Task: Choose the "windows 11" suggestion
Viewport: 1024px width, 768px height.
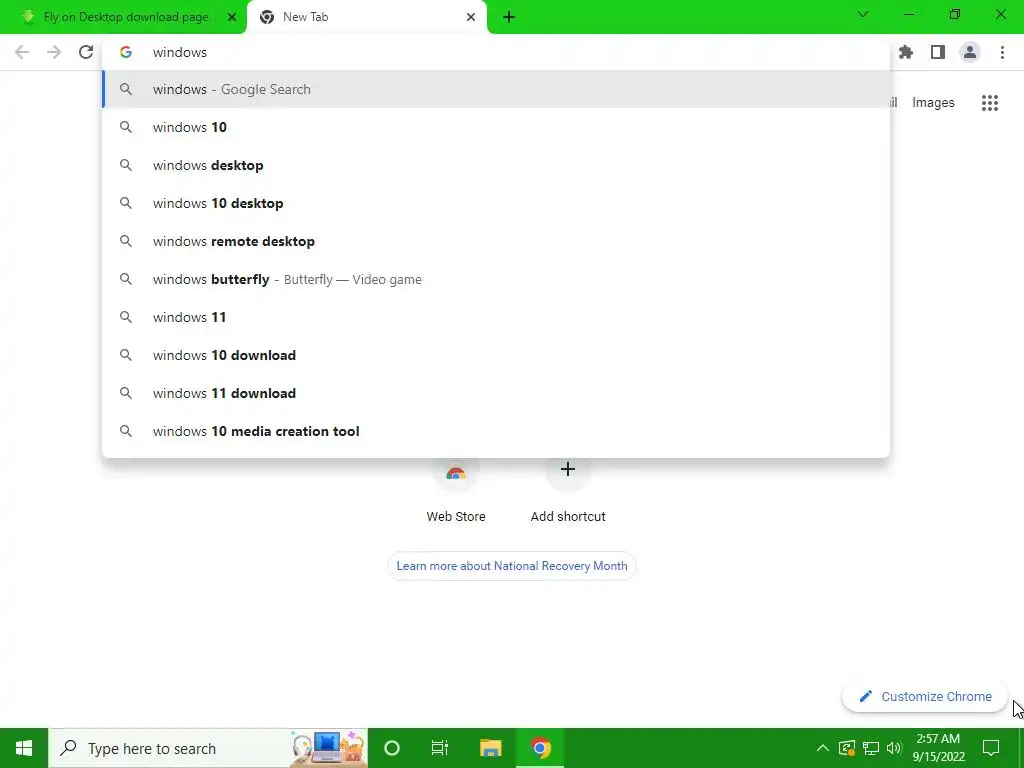Action: coord(496,317)
